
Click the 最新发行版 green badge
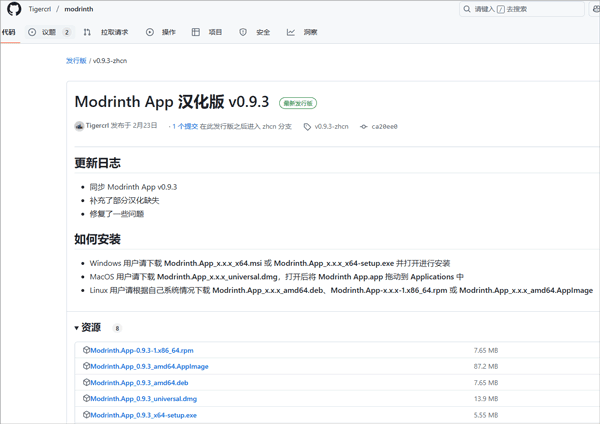pos(298,103)
